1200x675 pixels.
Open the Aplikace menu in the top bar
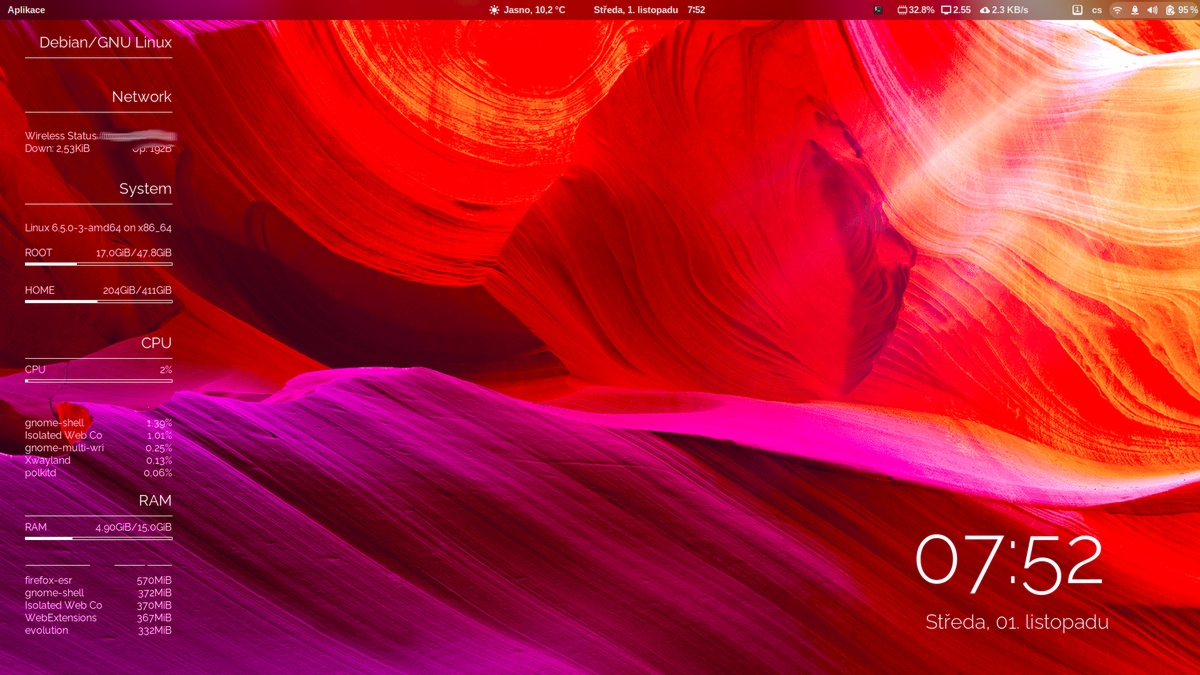click(26, 10)
